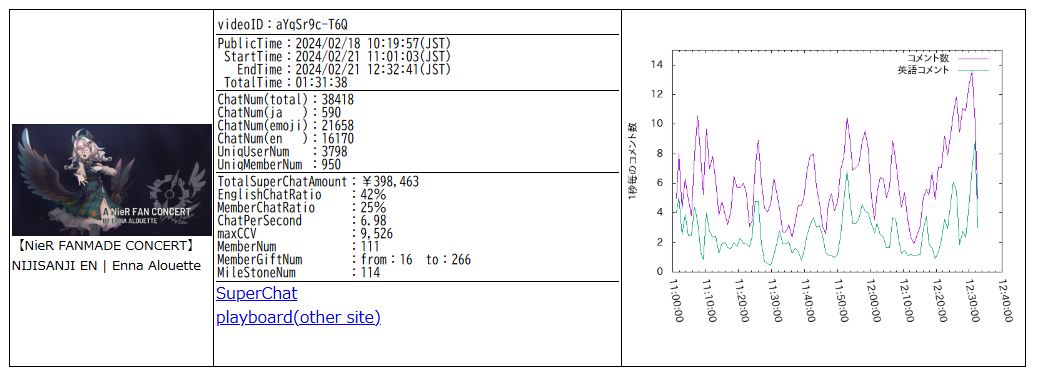This screenshot has width=1037, height=383.
Task: Click the ChatNum(total) 38418 row
Action: (285, 100)
